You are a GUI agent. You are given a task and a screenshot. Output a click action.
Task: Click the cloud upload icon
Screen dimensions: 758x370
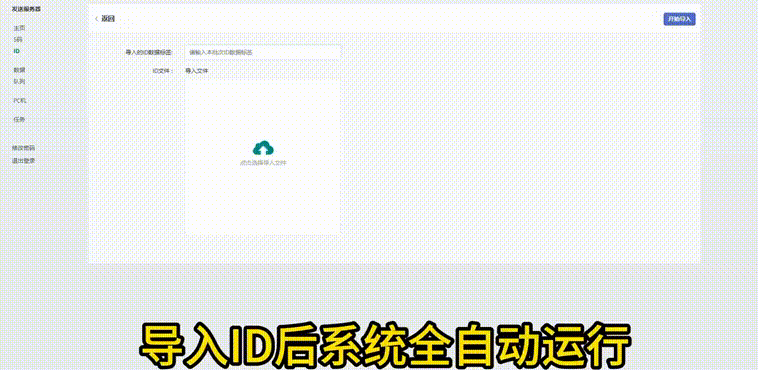point(263,148)
